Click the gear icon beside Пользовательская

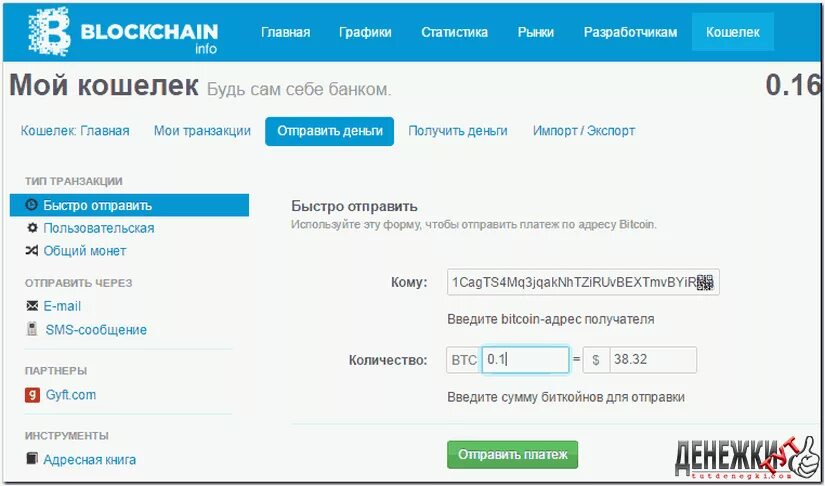(x=32, y=228)
